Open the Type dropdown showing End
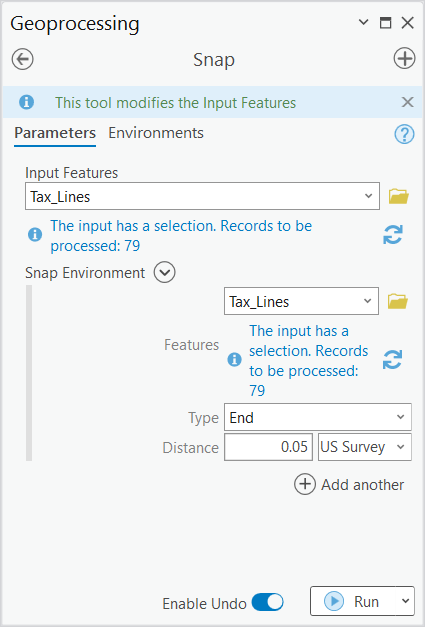Screen dimensions: 425x627 [317, 417]
